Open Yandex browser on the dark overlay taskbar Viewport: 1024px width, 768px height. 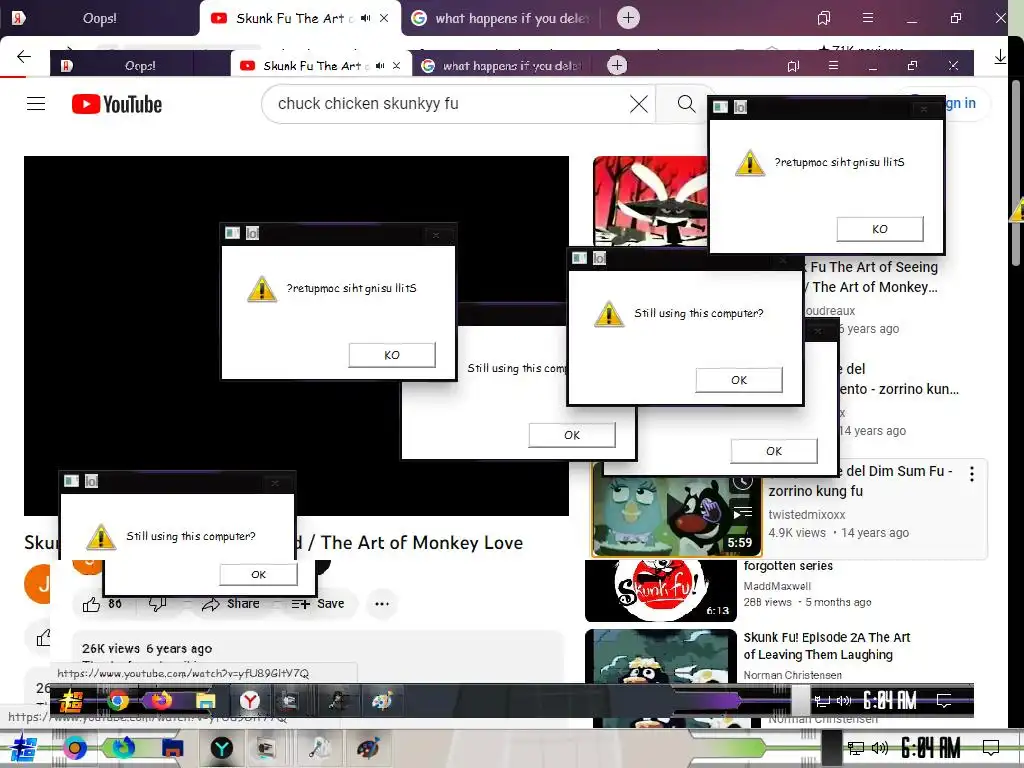249,701
